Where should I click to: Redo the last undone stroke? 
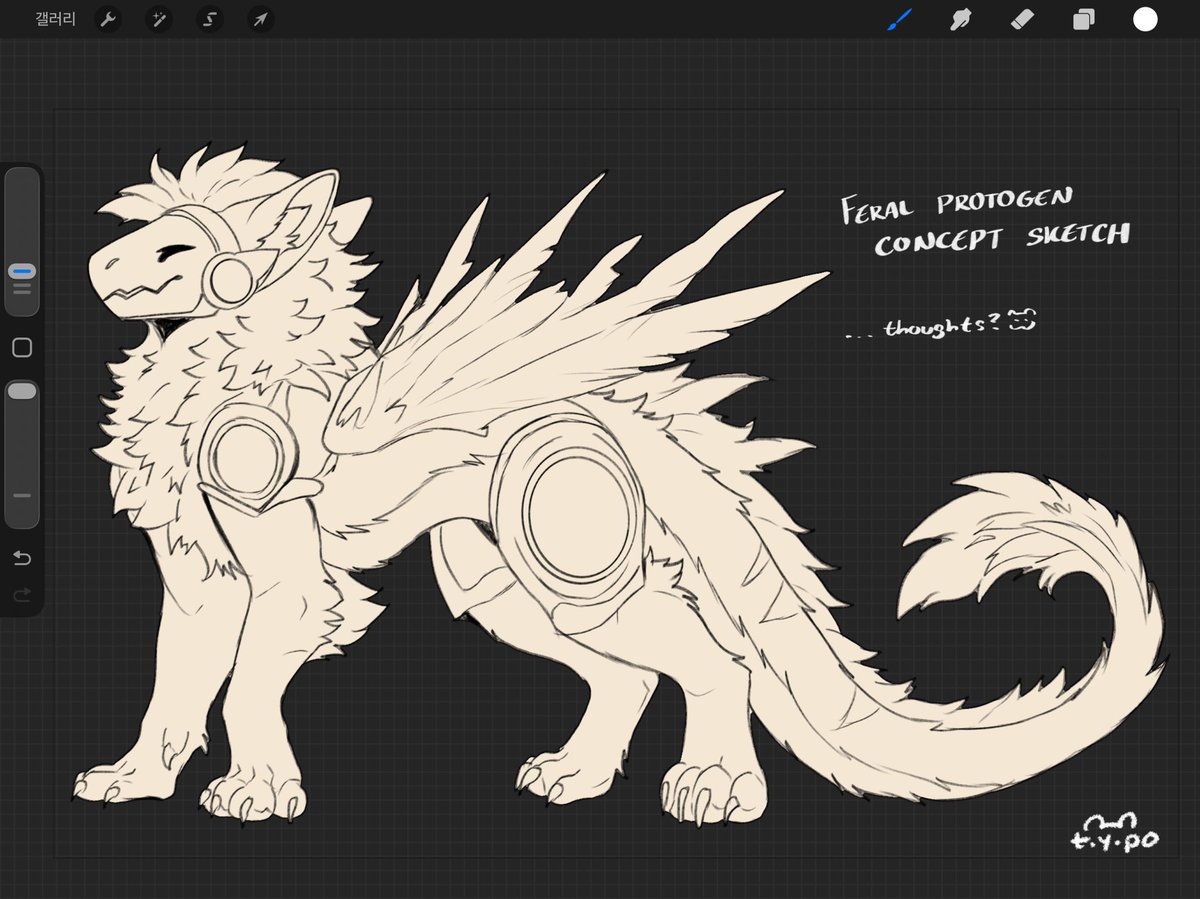click(x=22, y=595)
